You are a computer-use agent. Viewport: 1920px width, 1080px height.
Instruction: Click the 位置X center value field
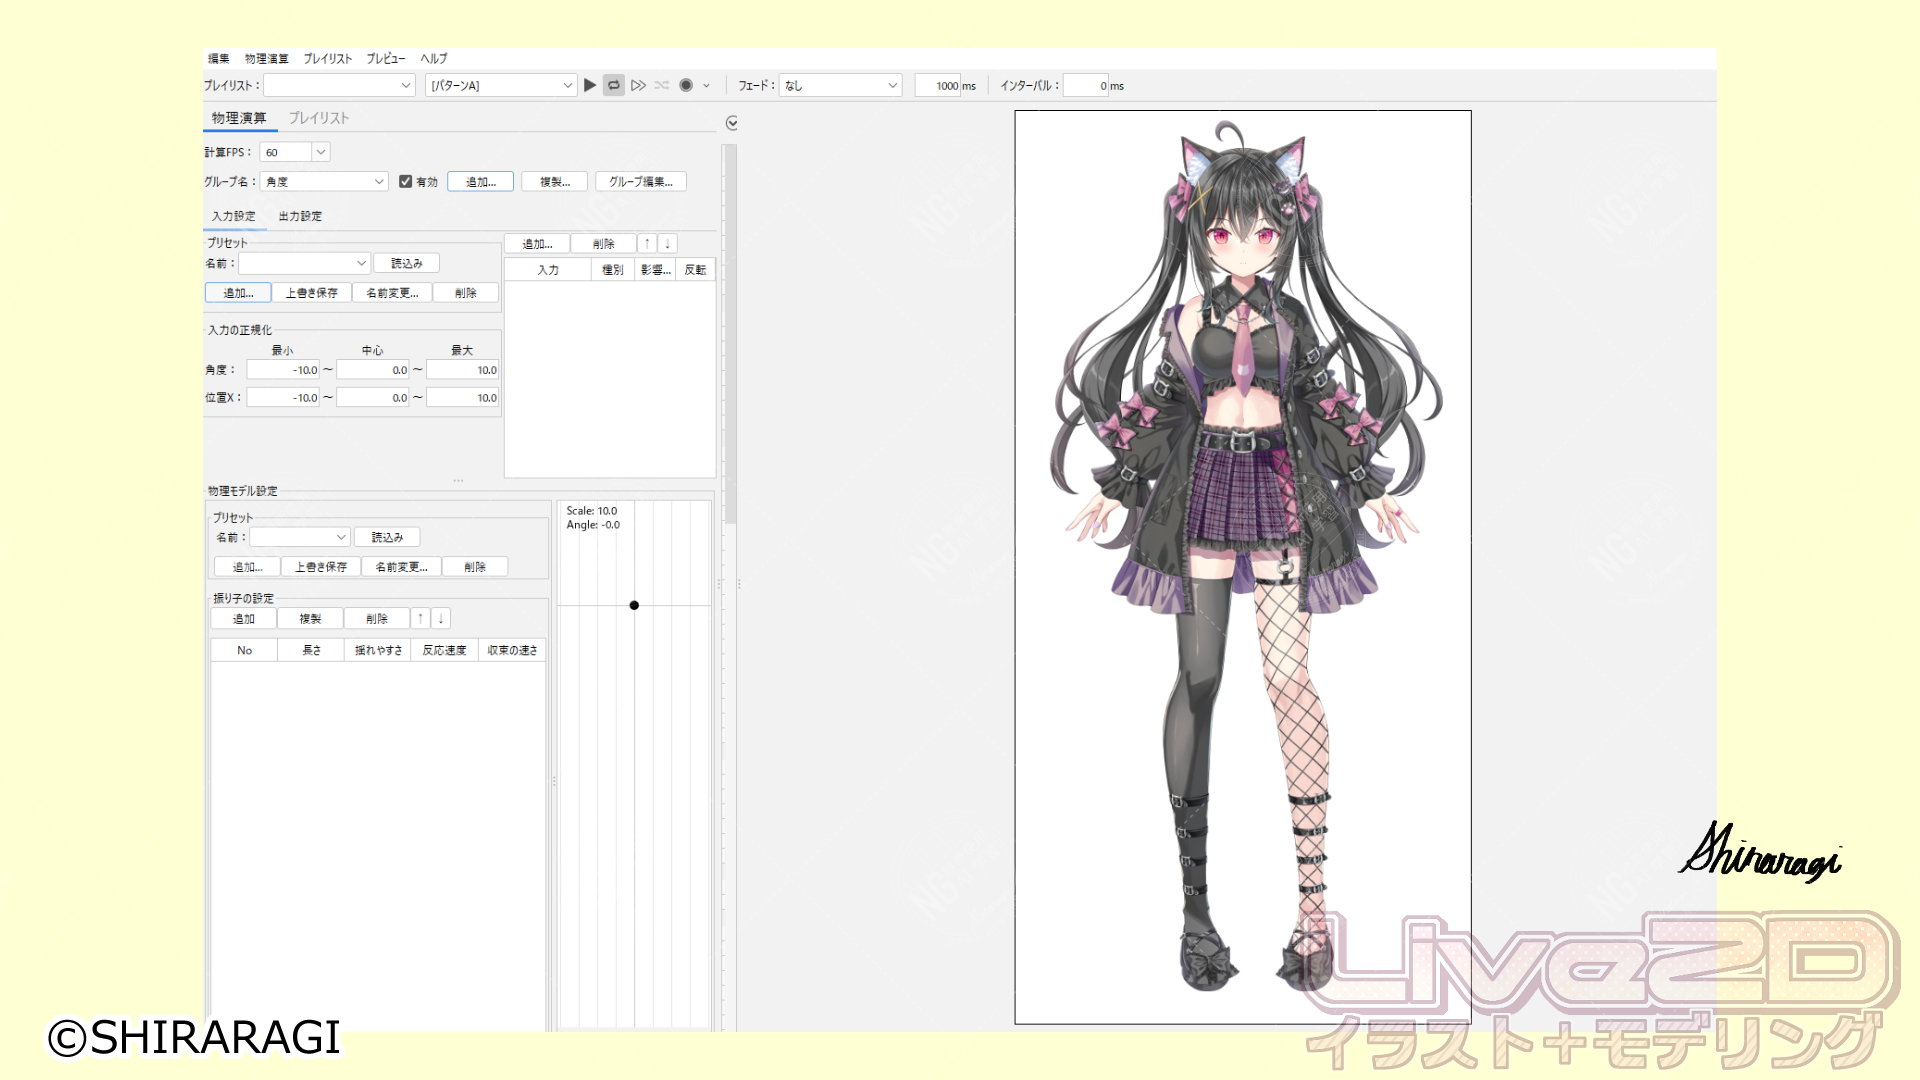click(x=373, y=398)
